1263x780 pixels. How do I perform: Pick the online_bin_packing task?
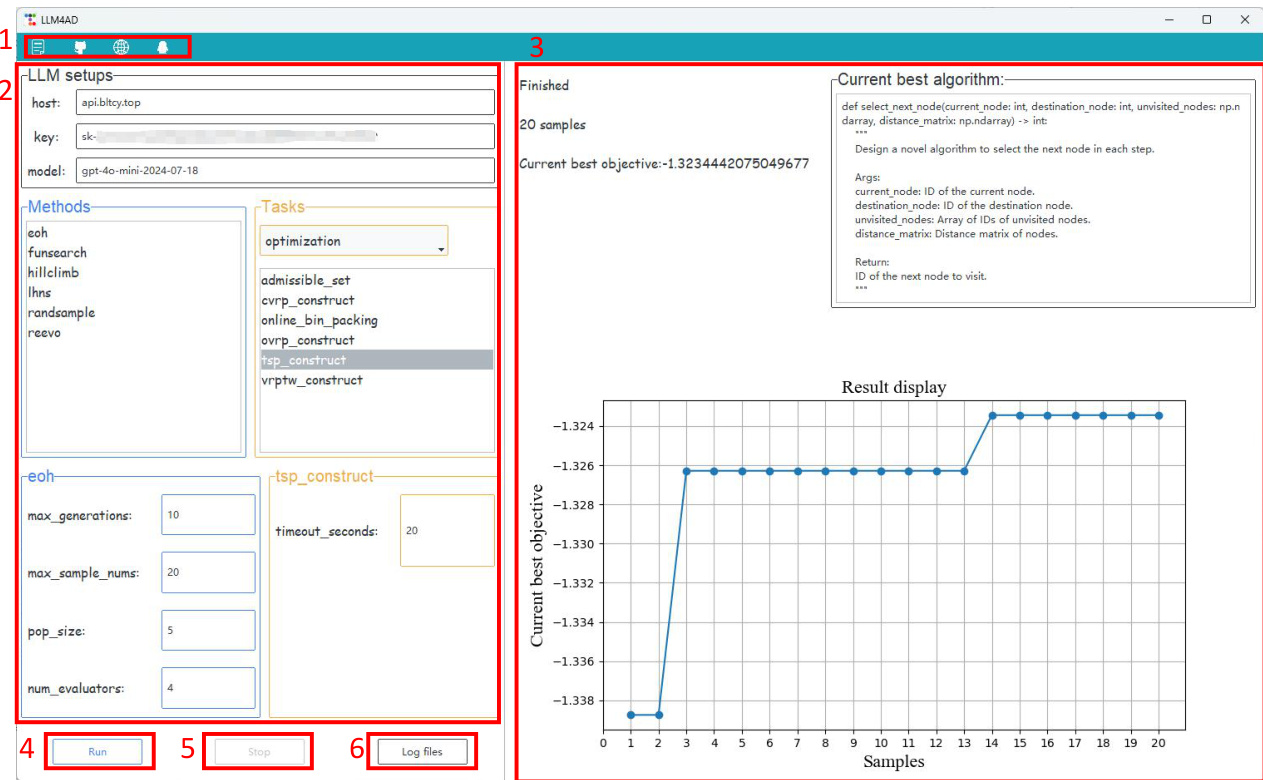tap(319, 321)
